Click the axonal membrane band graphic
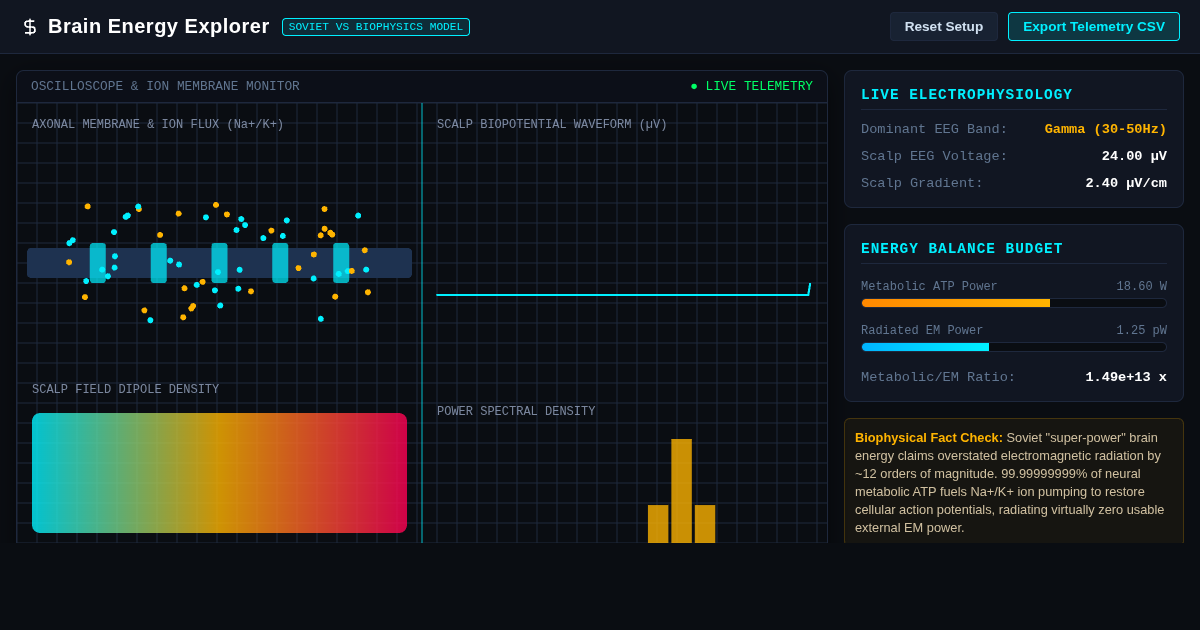 pyautogui.click(x=219, y=263)
